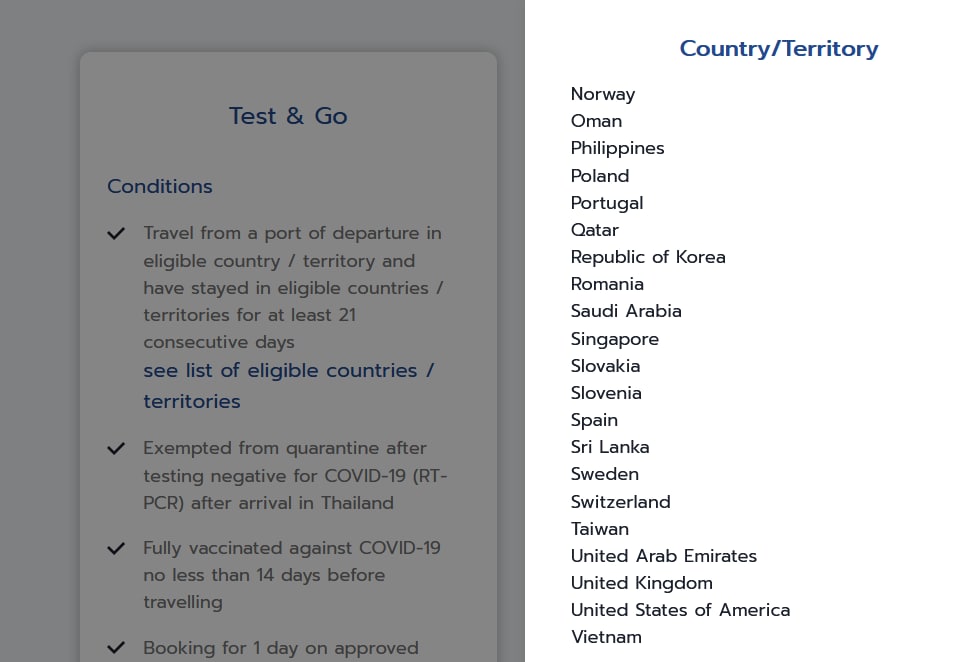Screen dimensions: 964x662
Task: Click the Country/Territory panel heading
Action: [x=779, y=48]
